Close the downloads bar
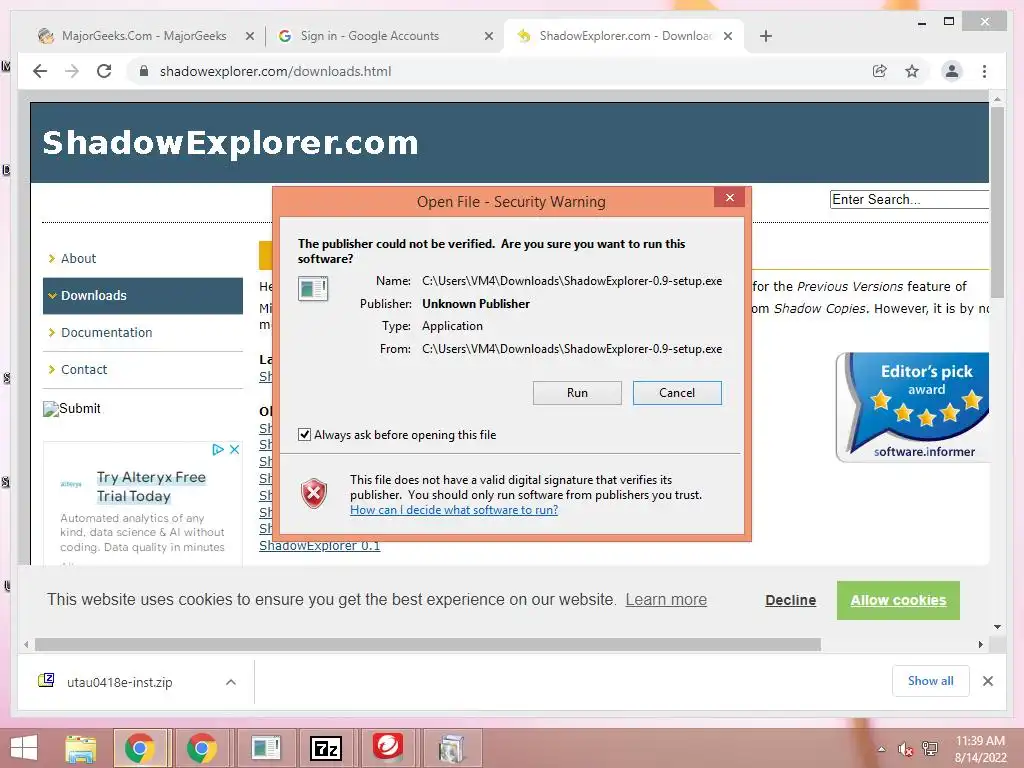Viewport: 1024px width, 768px height. [x=987, y=681]
